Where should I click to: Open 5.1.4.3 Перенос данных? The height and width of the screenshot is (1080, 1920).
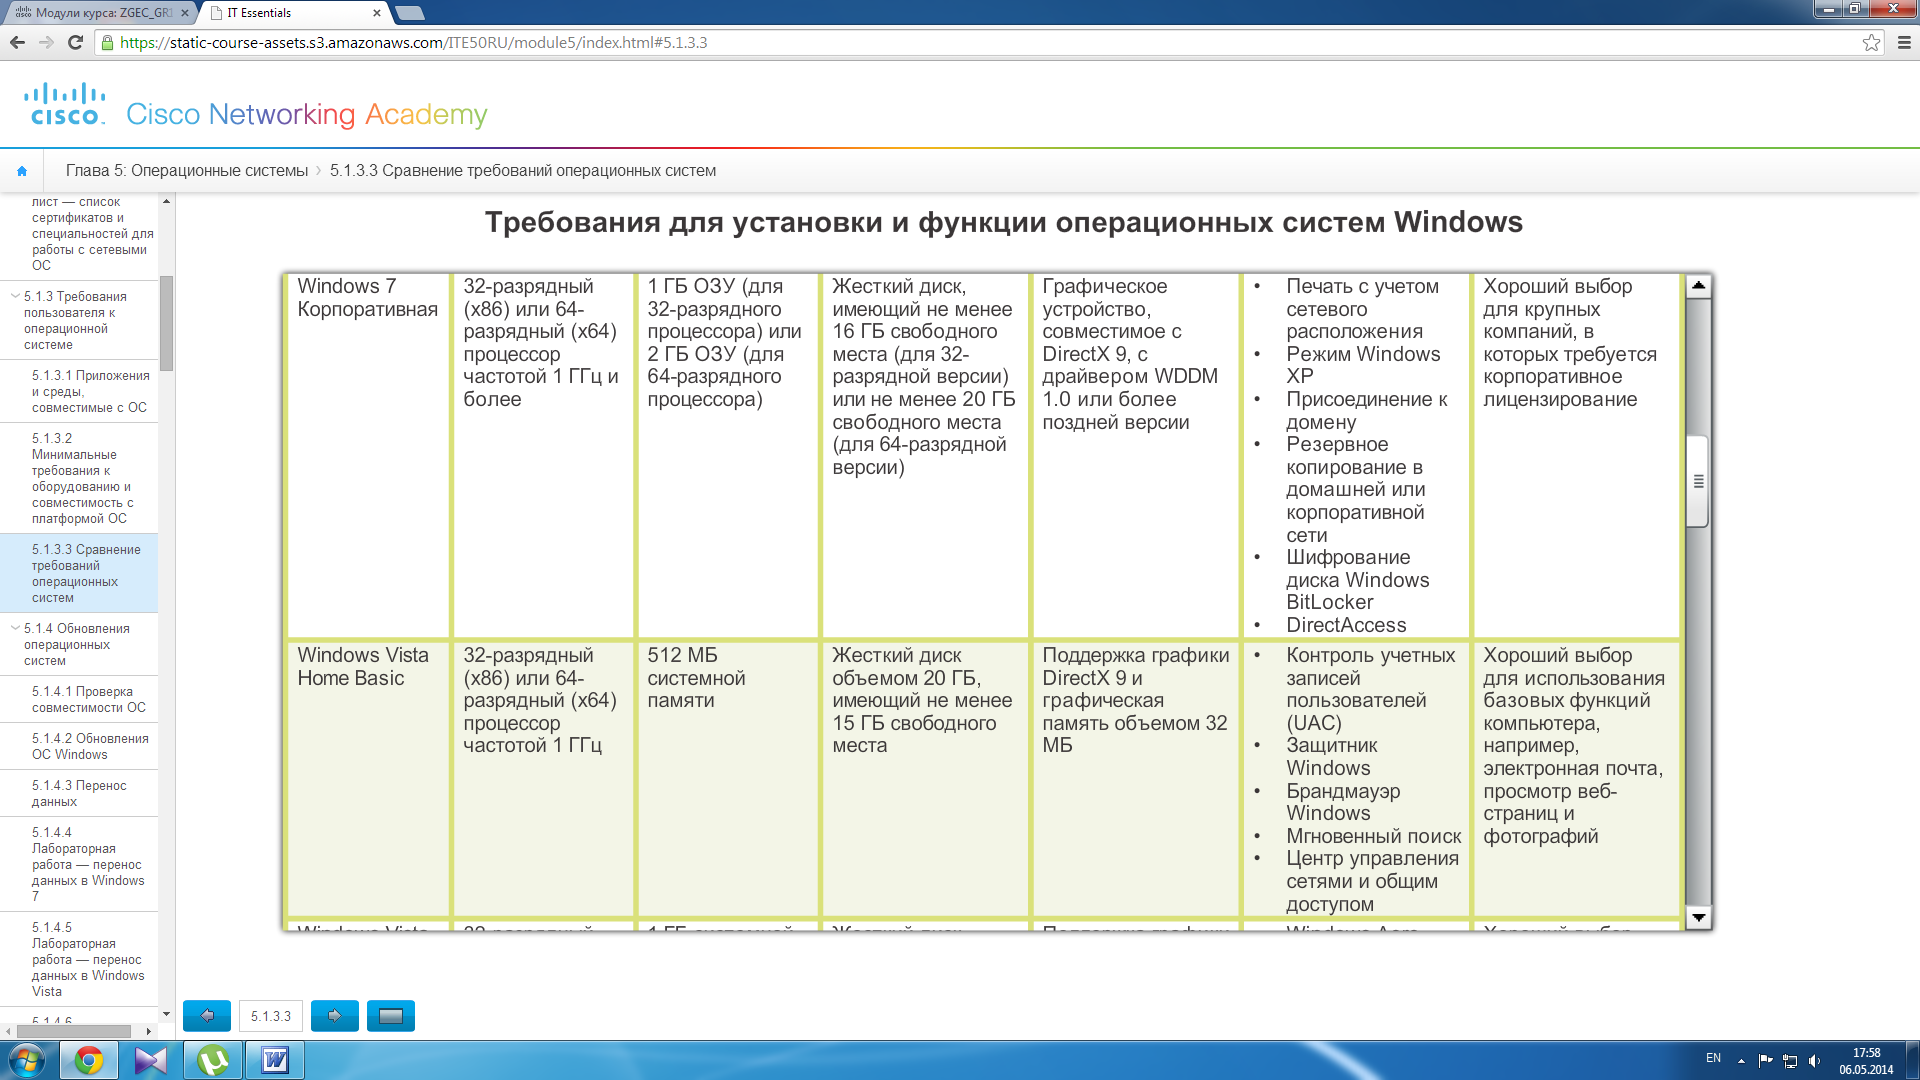(80, 793)
